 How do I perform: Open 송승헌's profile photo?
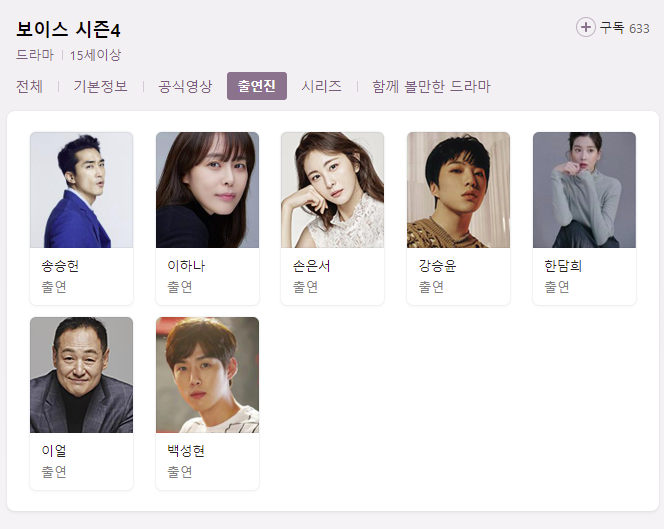(x=81, y=190)
